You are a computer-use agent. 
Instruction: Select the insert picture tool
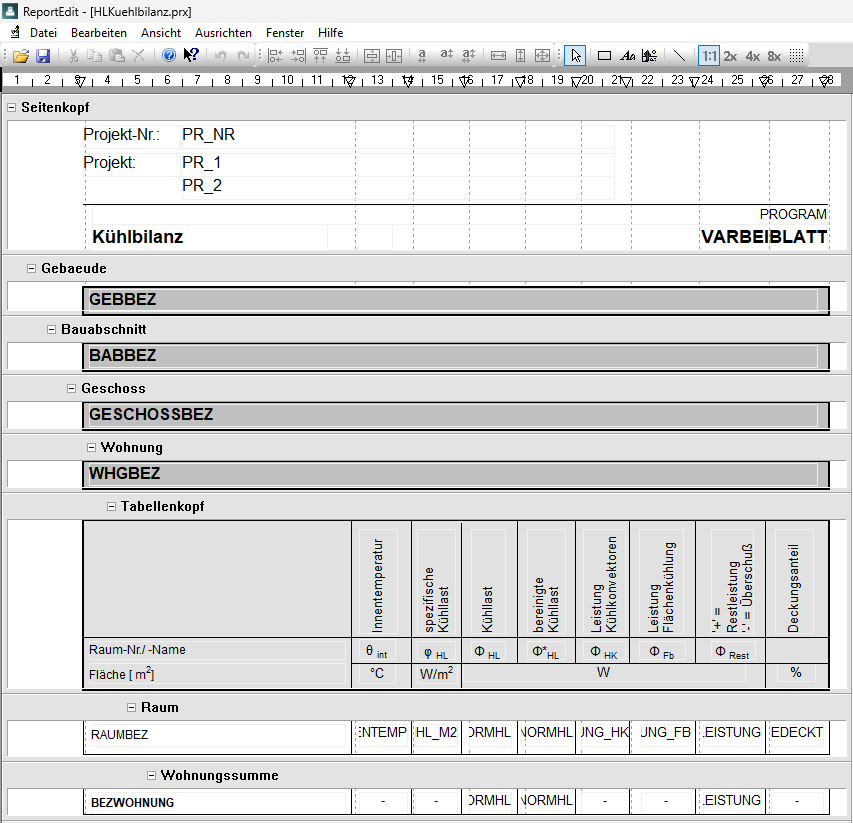pos(650,55)
